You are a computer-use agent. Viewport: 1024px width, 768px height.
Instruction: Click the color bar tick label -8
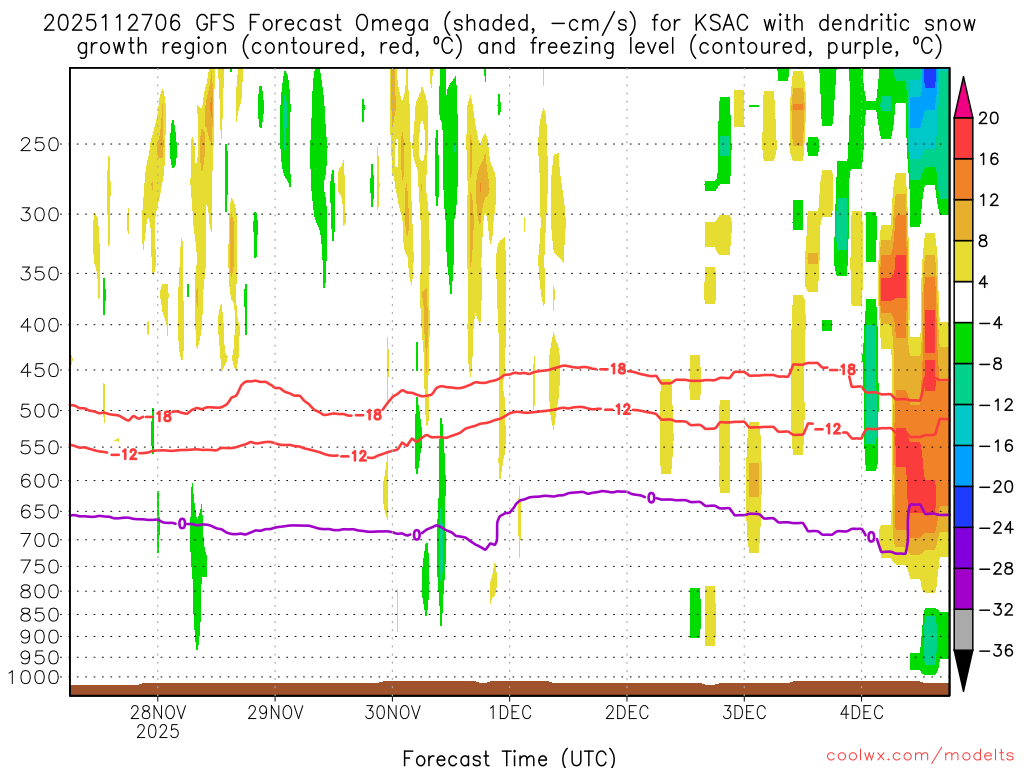pyautogui.click(x=989, y=364)
